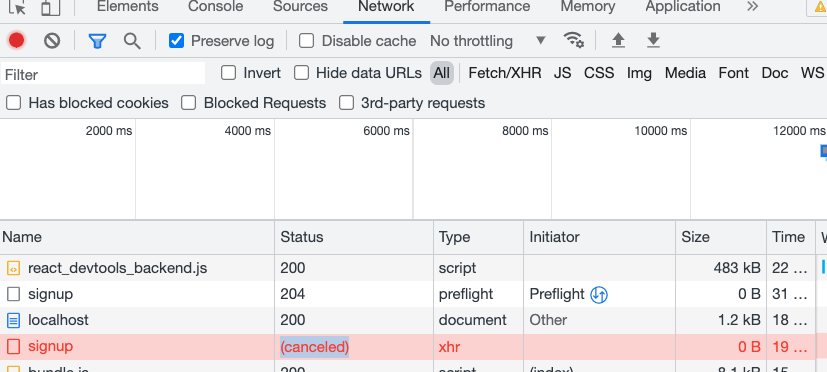Click the Preflight request swap icon
Image resolution: width=827 pixels, height=372 pixels.
[599, 294]
